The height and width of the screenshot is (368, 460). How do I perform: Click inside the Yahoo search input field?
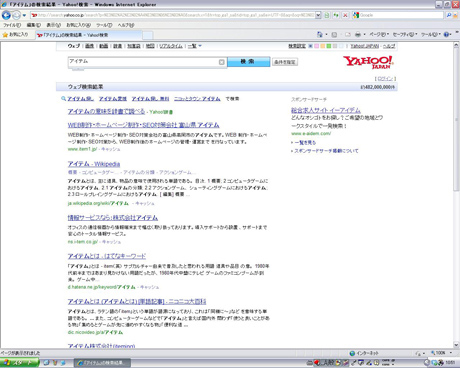143,62
